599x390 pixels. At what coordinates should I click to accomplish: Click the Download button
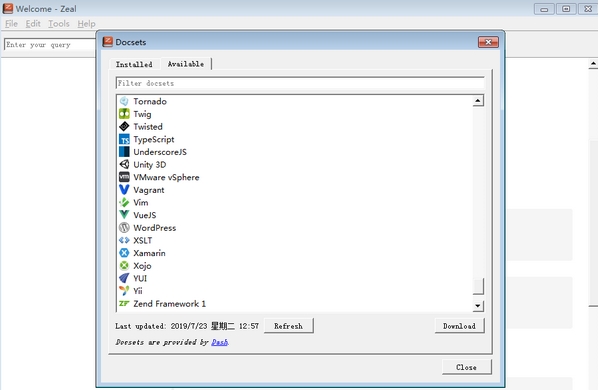[x=459, y=326]
